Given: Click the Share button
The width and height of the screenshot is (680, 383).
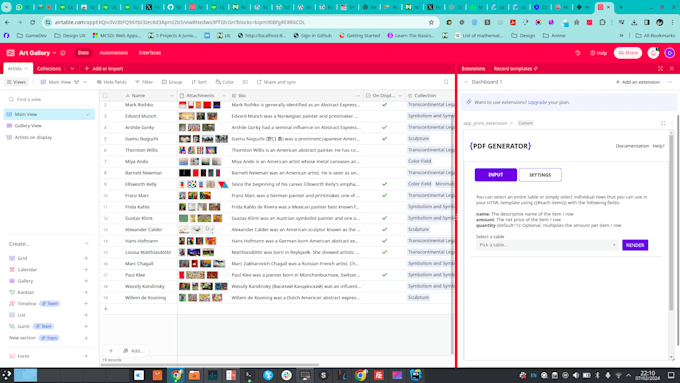Looking at the screenshot, I should click(x=628, y=53).
